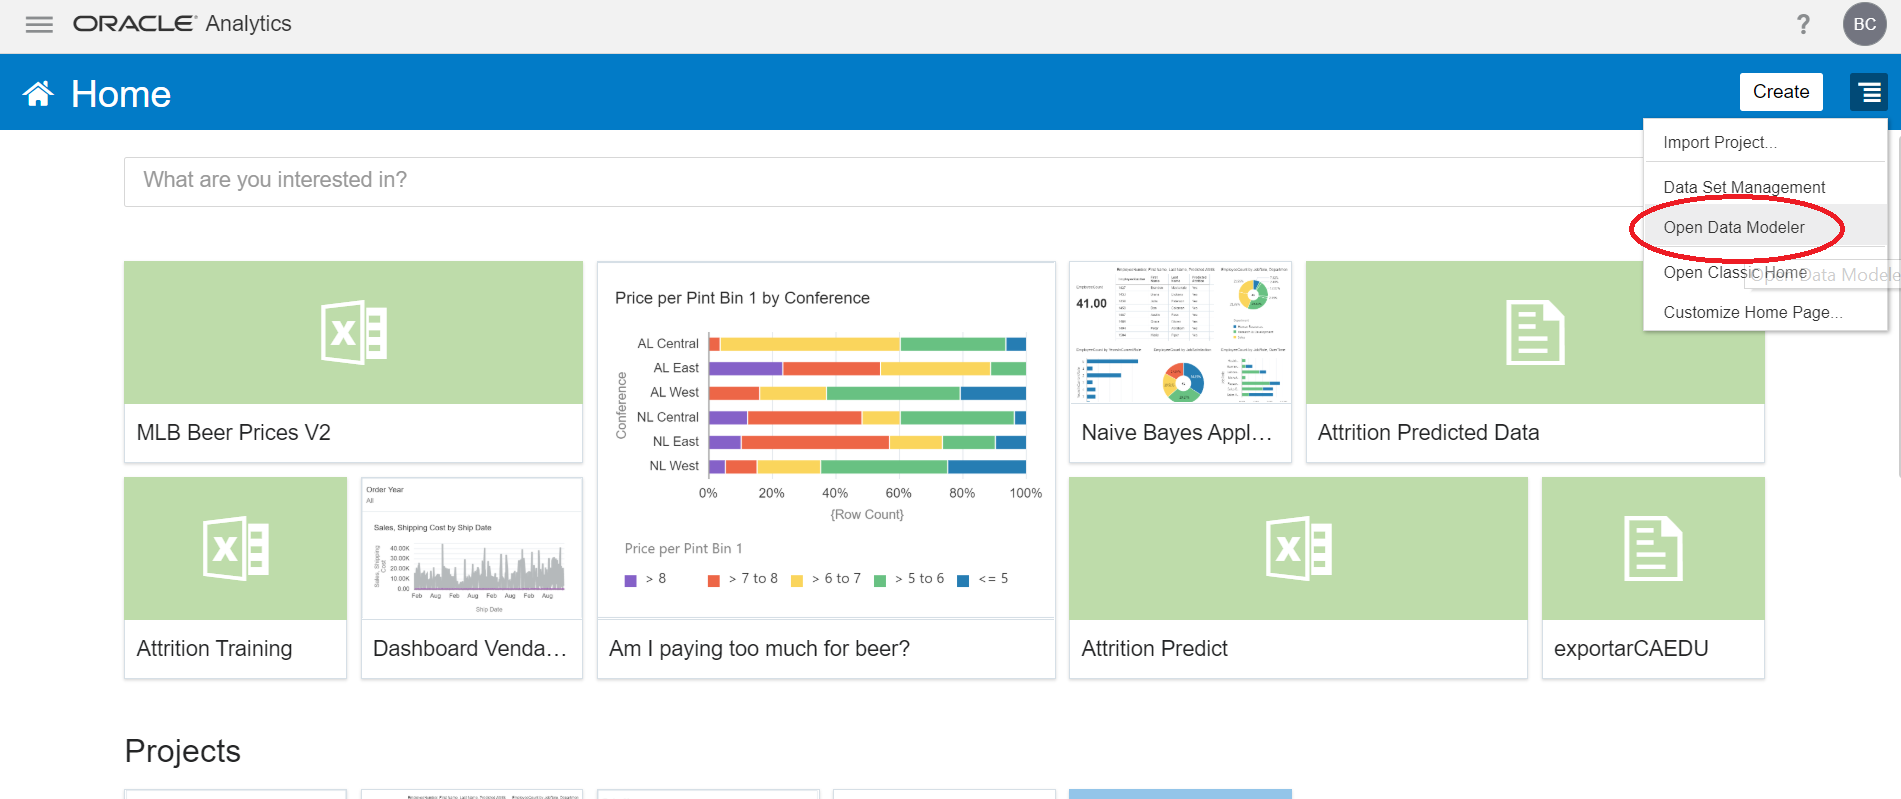Open the help question mark icon
1901x799 pixels.
1803,24
